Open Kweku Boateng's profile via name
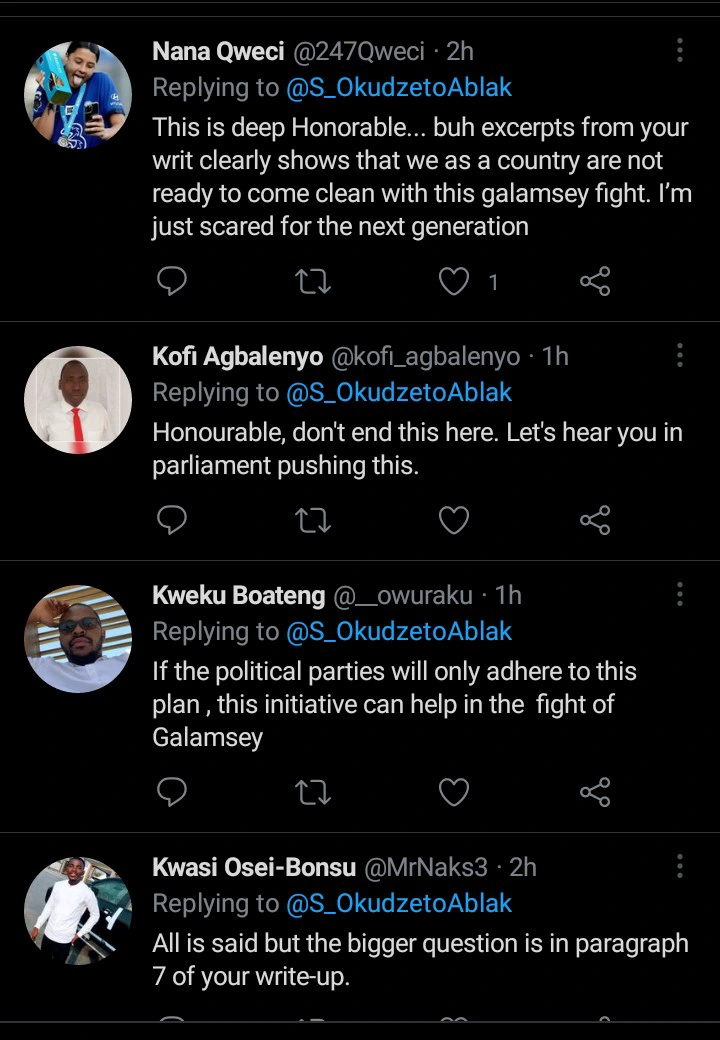This screenshot has width=720, height=1040. pyautogui.click(x=238, y=596)
